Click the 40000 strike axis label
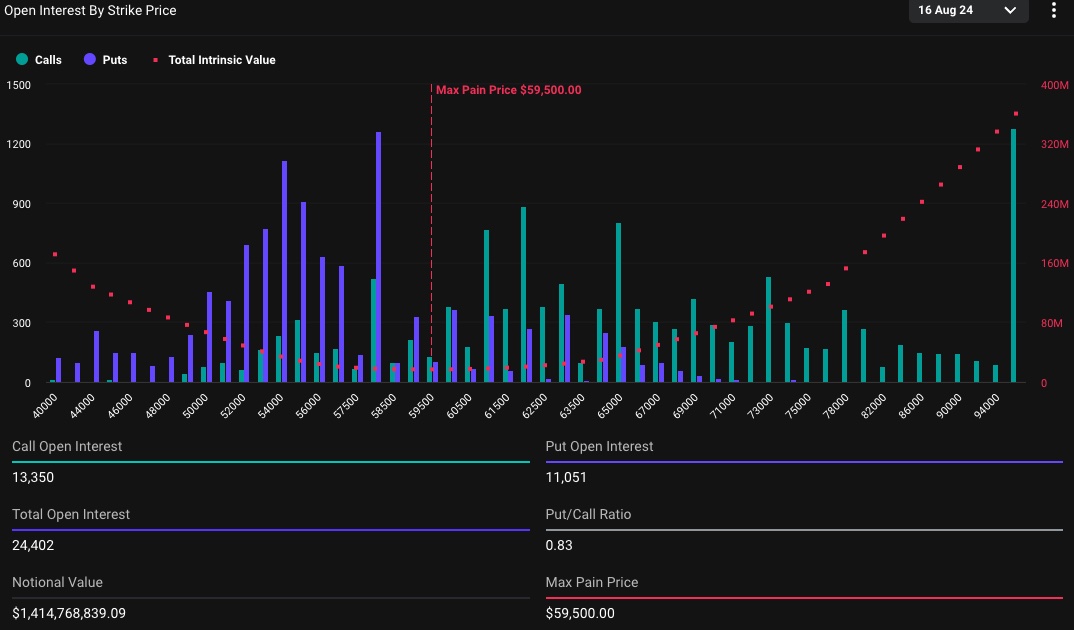 tap(46, 406)
